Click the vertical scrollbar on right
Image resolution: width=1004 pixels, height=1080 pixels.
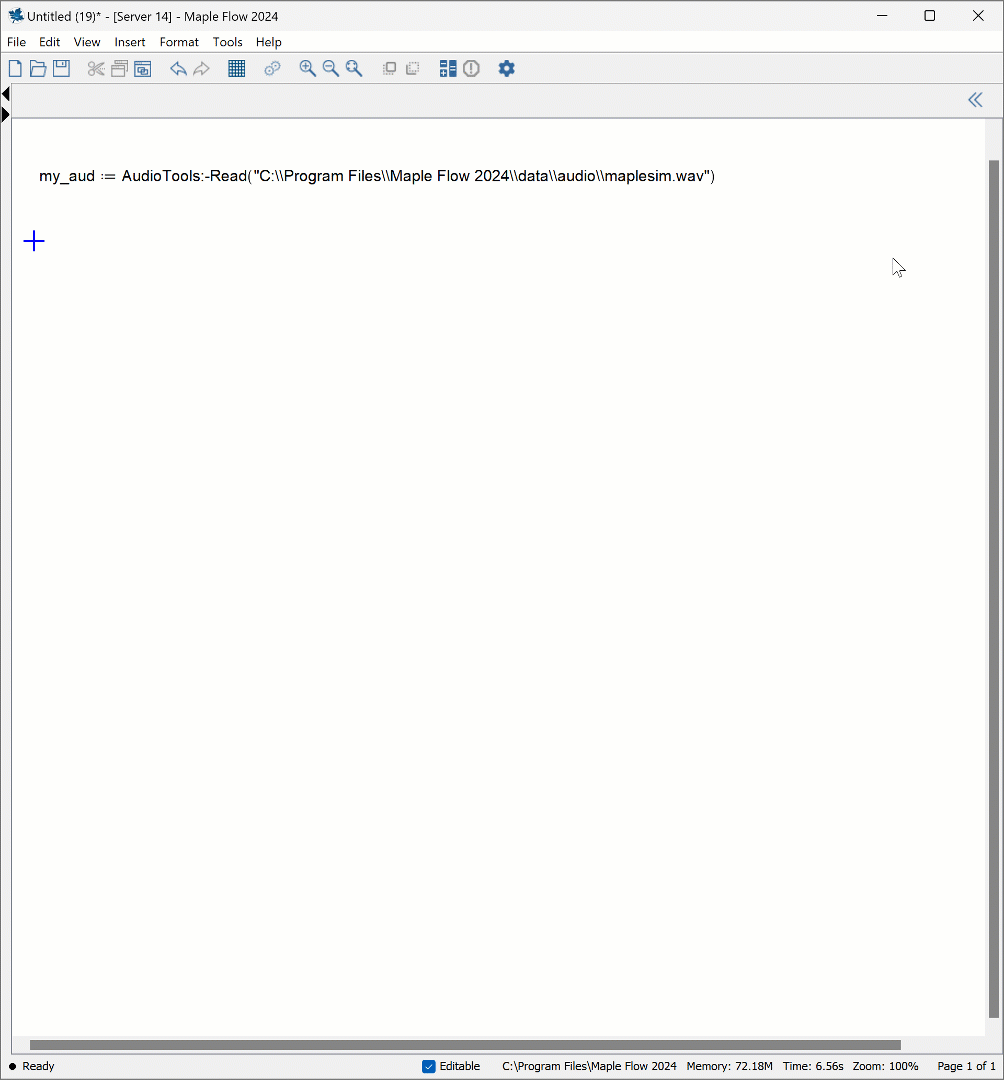[x=993, y=588]
